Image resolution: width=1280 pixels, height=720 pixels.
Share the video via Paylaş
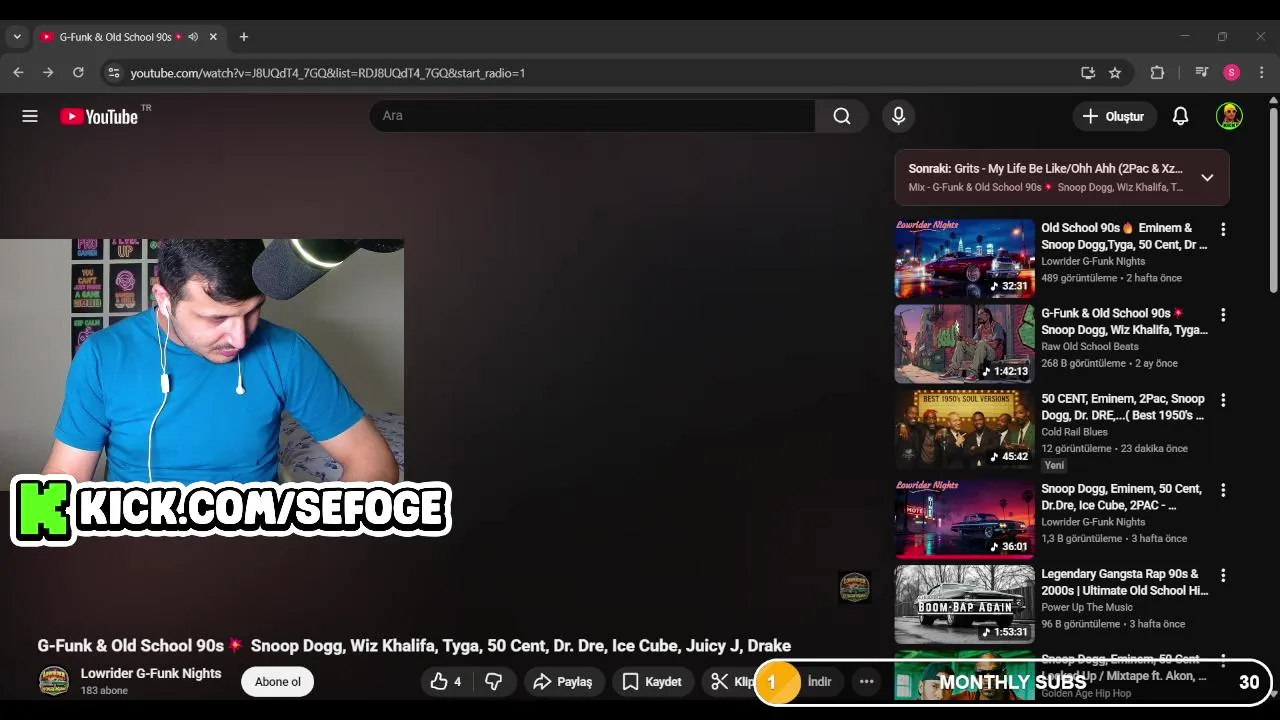click(564, 682)
